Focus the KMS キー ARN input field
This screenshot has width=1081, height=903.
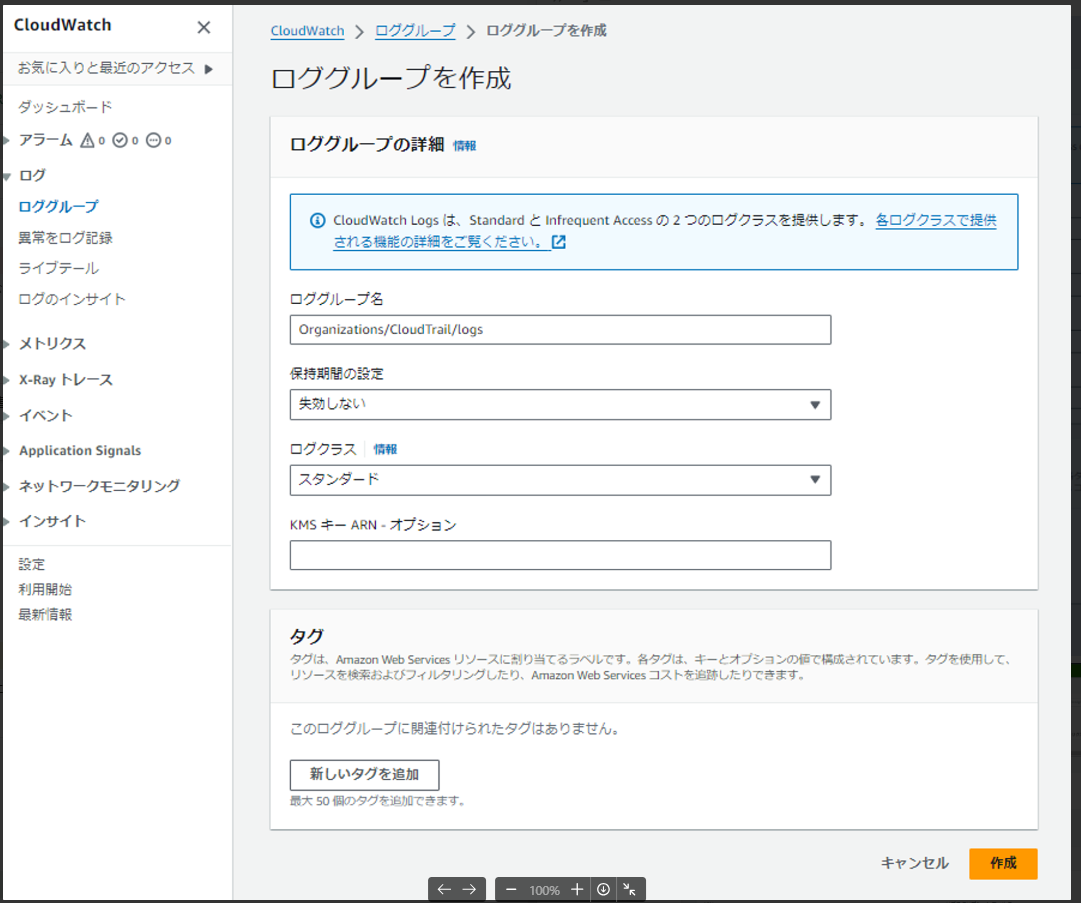tap(560, 555)
